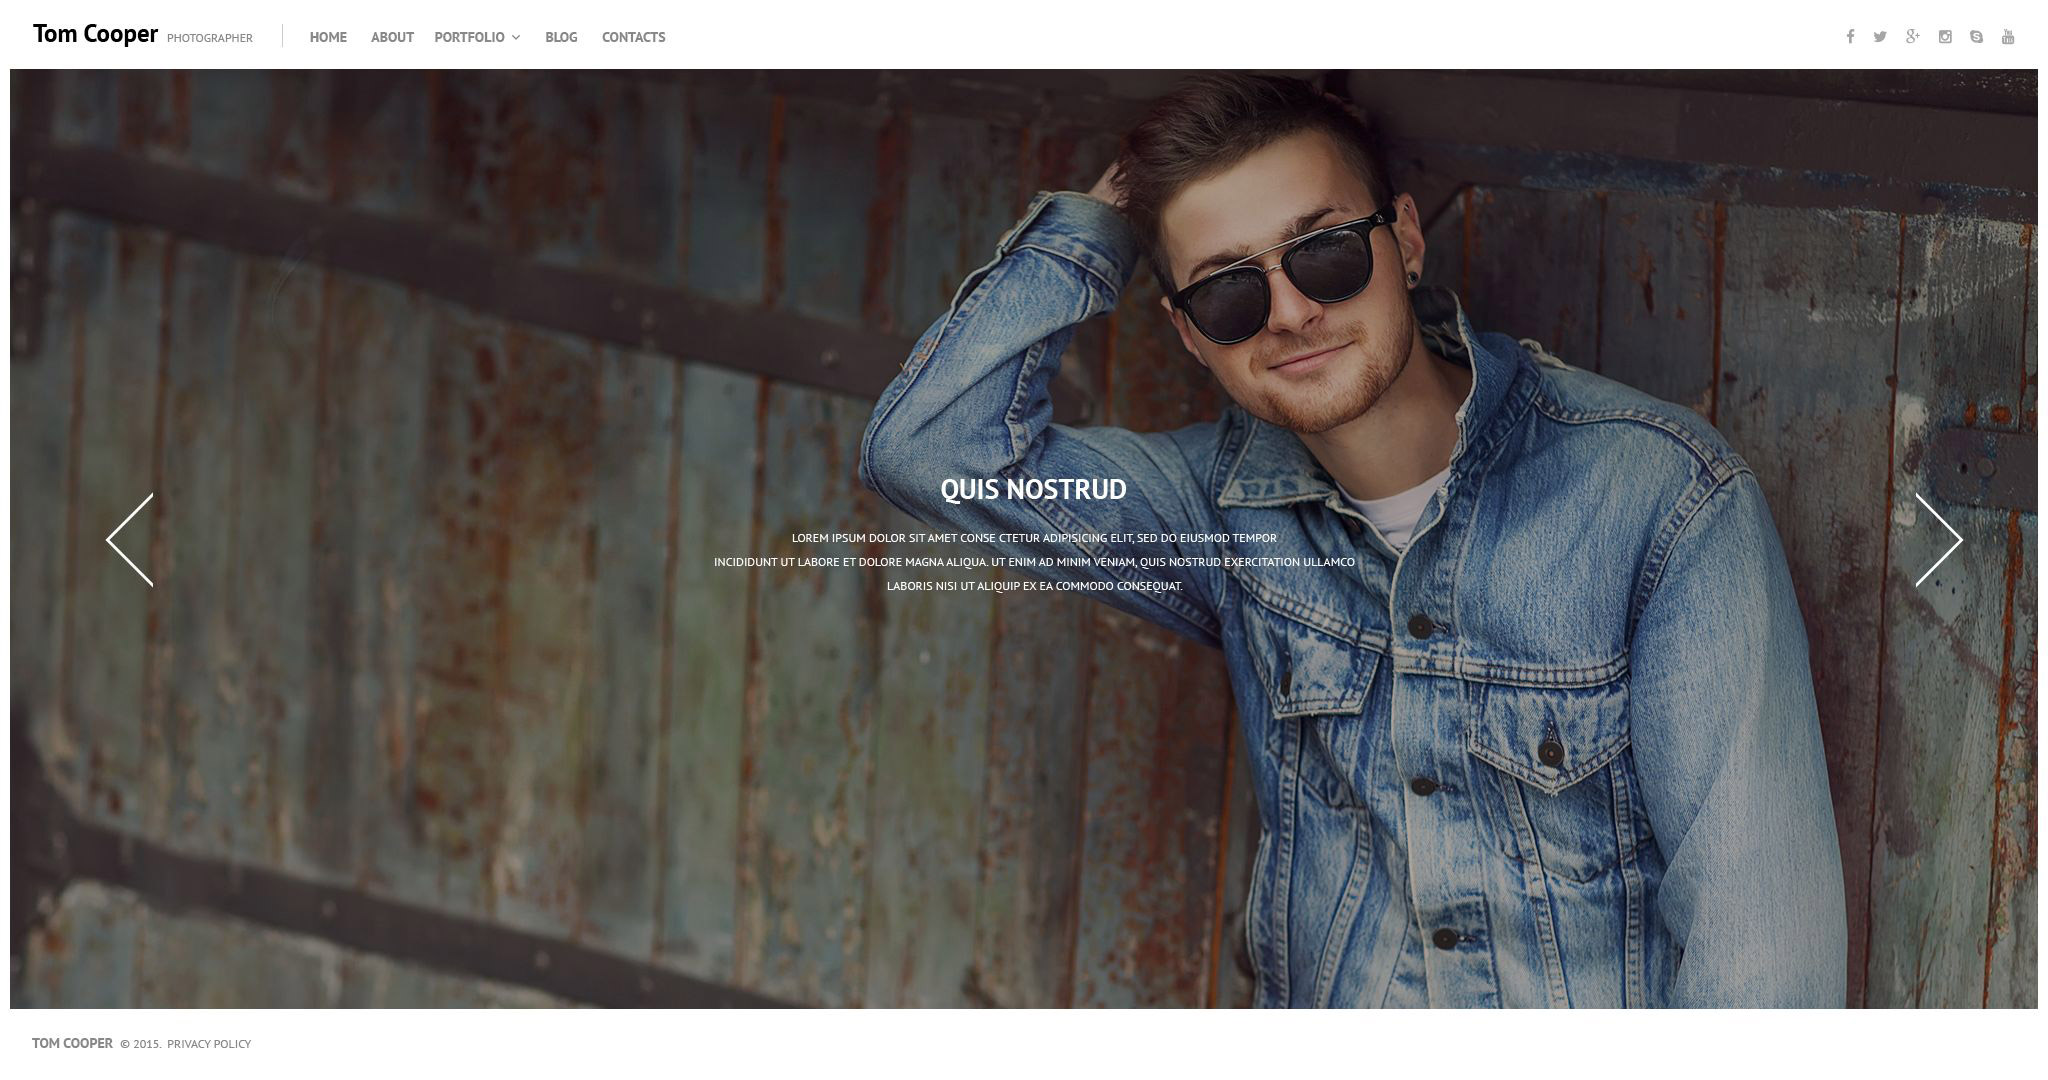Click the TOM COOPER footer brand link

(72, 1043)
